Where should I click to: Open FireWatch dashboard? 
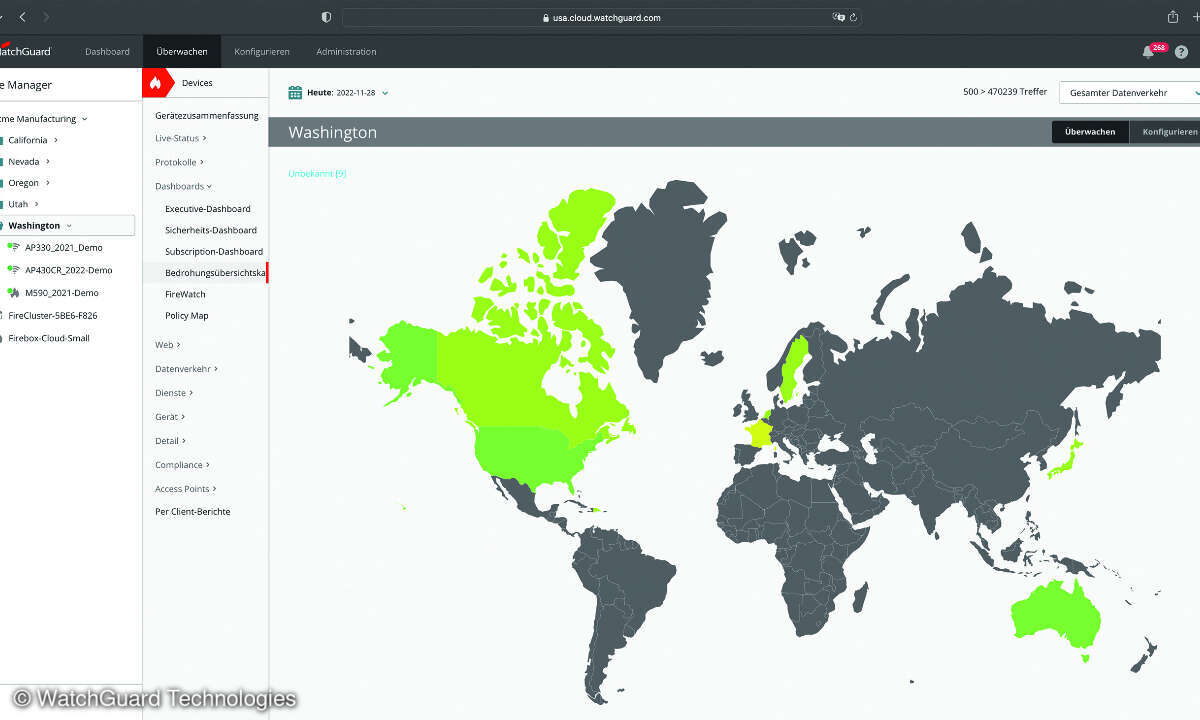pyautogui.click(x=185, y=294)
